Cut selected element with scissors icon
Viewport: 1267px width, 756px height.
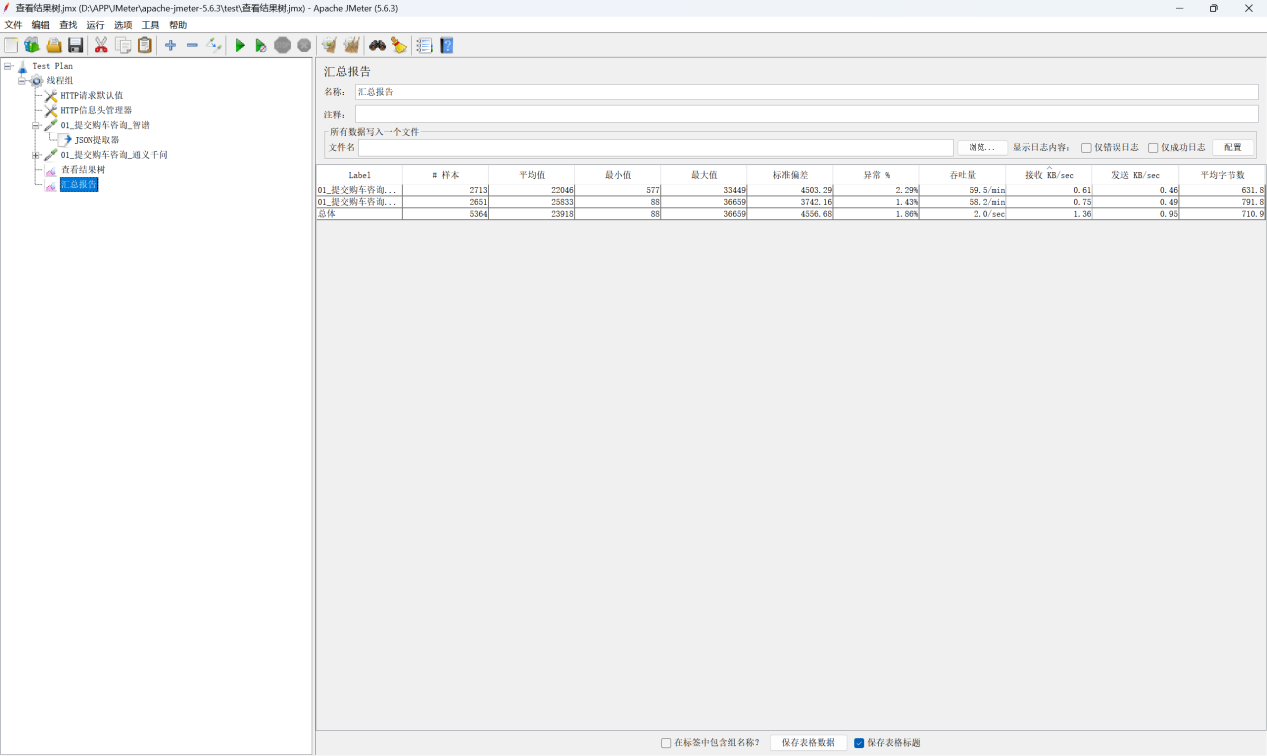coord(101,45)
